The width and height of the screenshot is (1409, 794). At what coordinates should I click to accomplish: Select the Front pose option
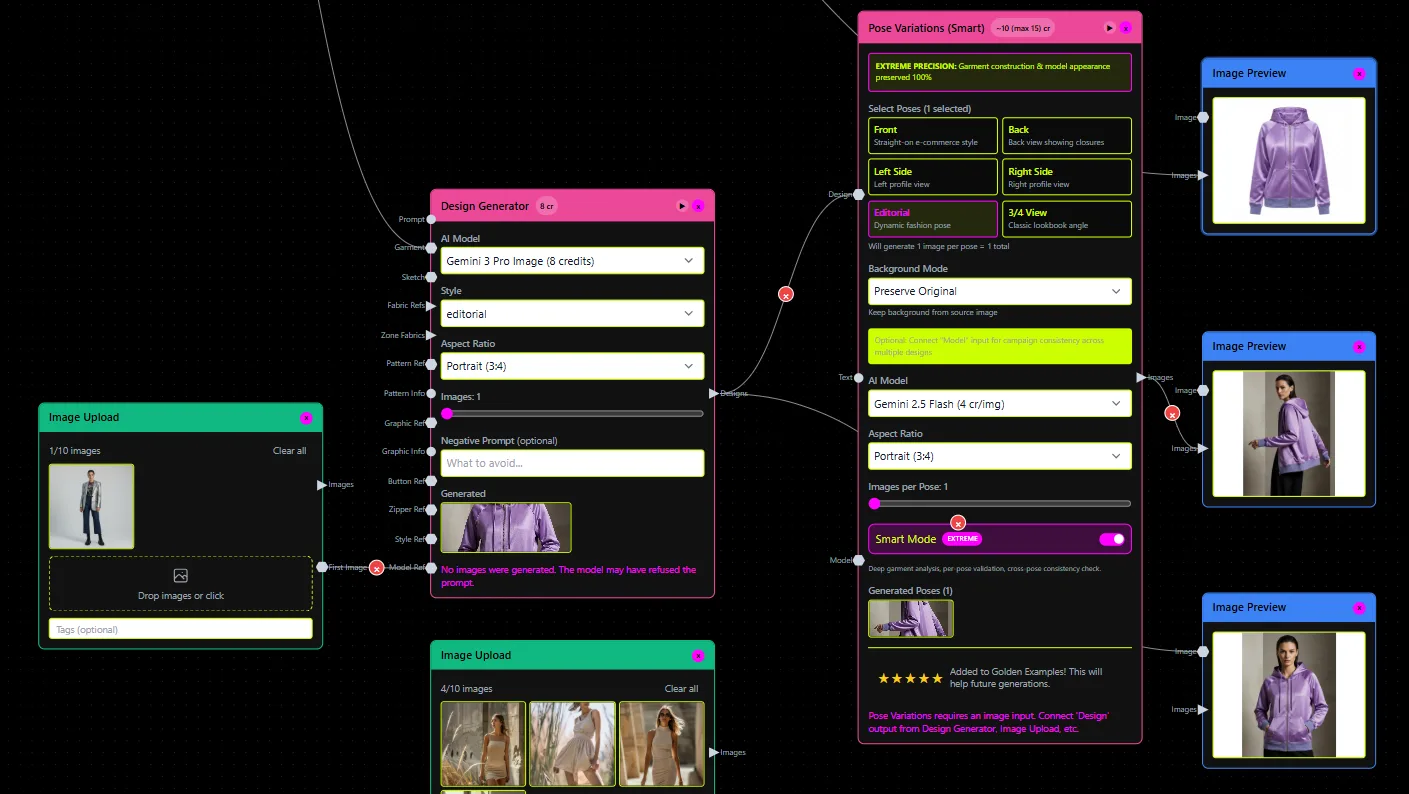(x=933, y=135)
